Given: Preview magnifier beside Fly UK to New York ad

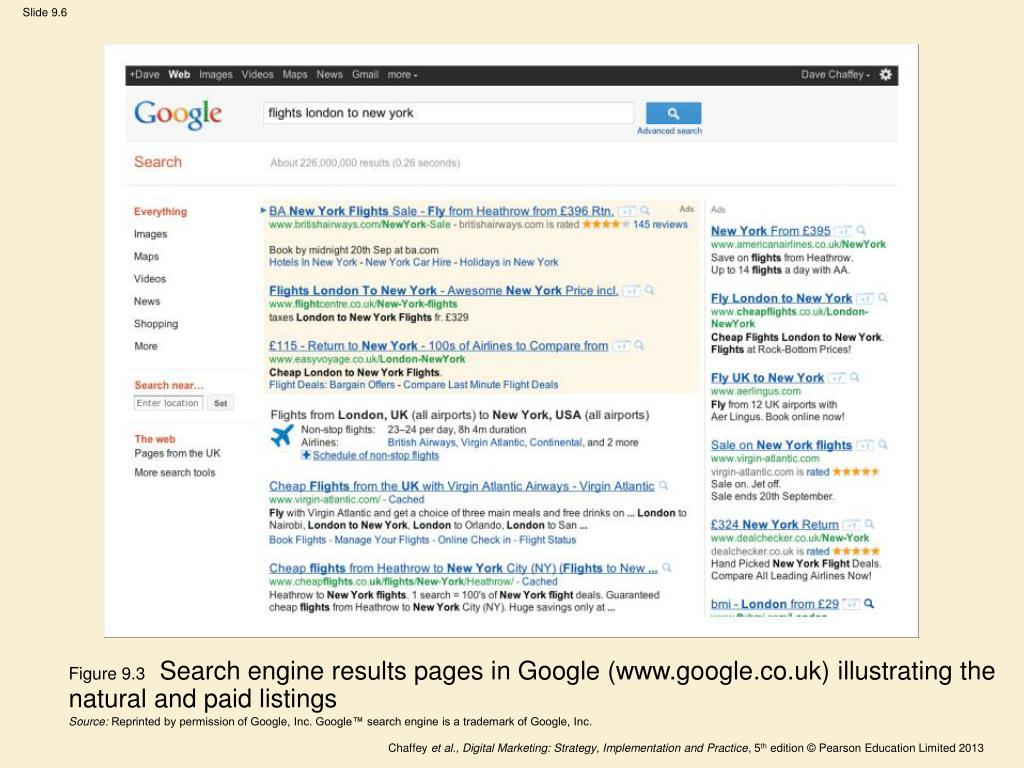Looking at the screenshot, I should [x=854, y=377].
